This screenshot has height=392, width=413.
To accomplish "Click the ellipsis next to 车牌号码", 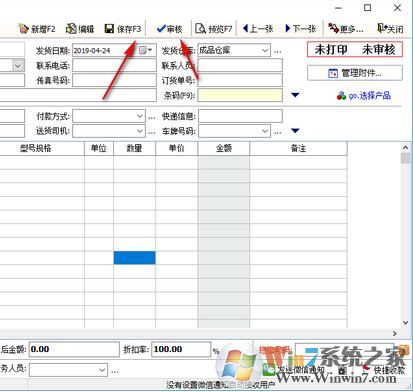I will (x=277, y=132).
